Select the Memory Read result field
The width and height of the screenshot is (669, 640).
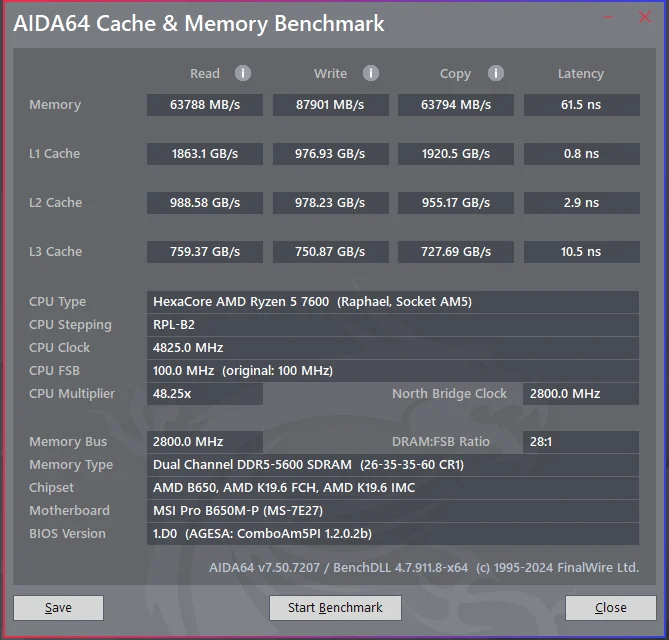(205, 105)
